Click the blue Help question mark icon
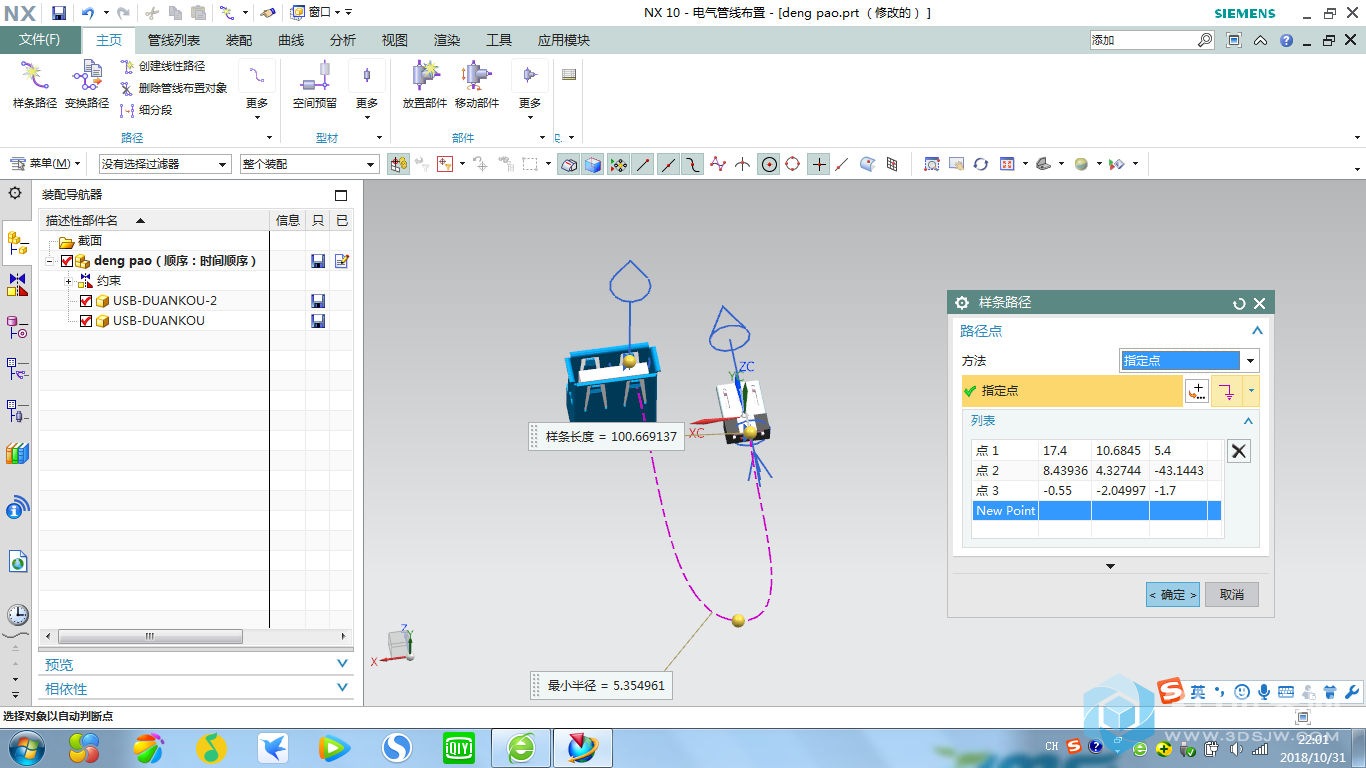Viewport: 1366px width, 768px height. click(x=1286, y=40)
